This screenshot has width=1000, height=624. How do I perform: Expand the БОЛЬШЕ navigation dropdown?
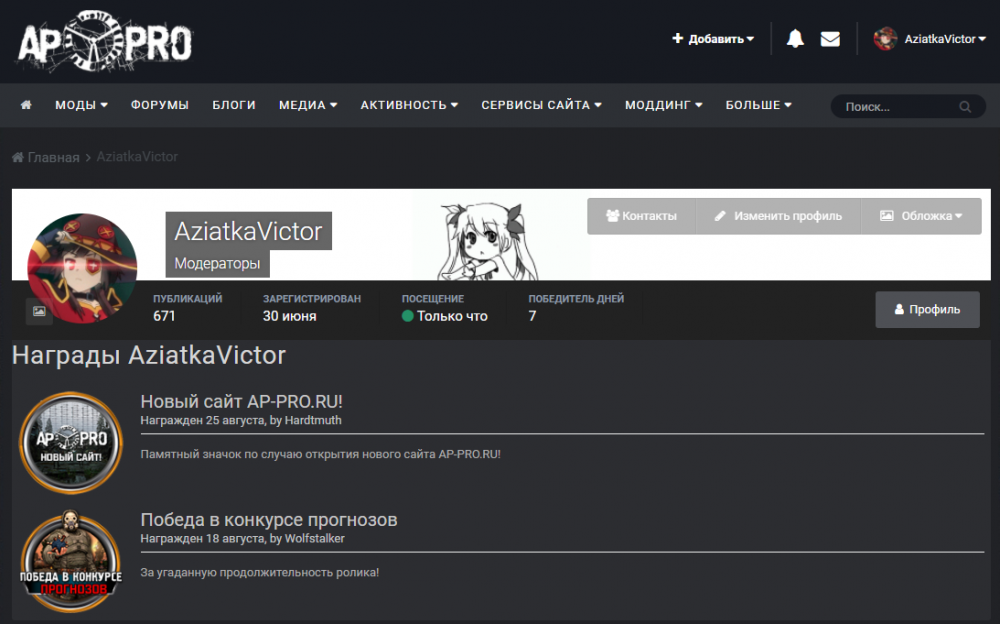759,105
